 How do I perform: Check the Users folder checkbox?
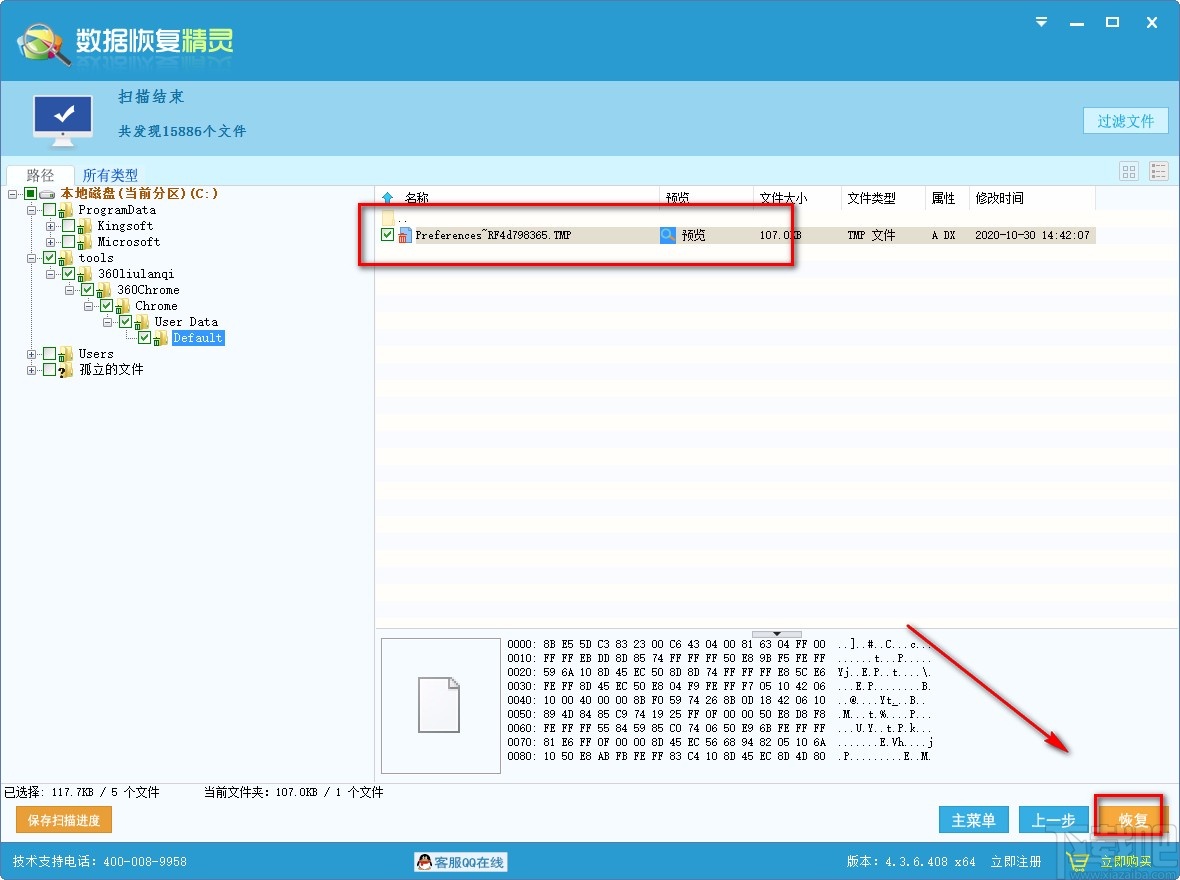50,353
